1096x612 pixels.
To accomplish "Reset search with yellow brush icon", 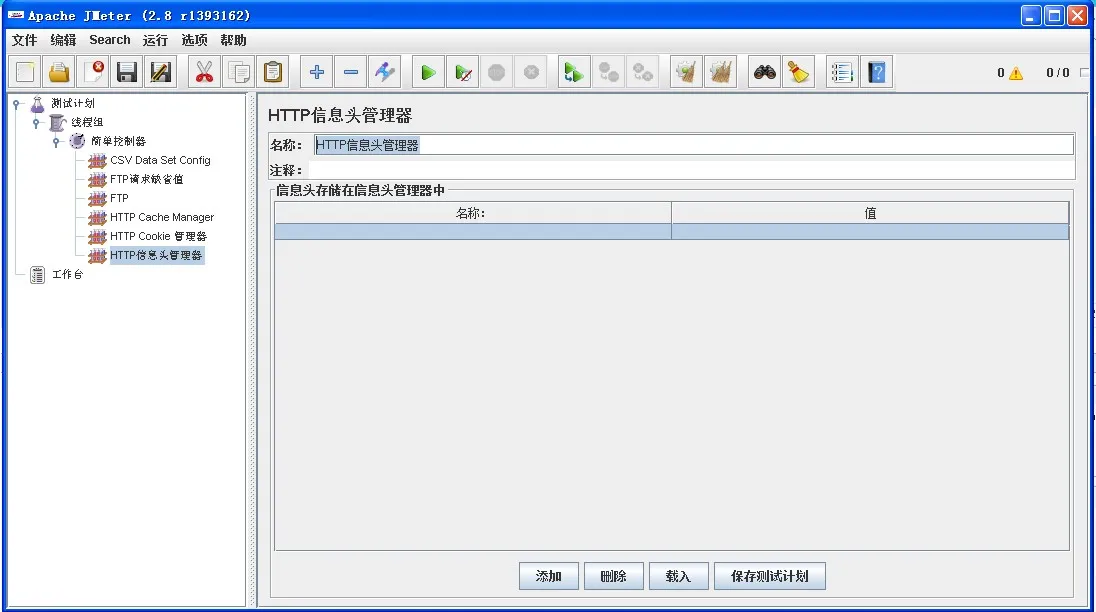I will click(798, 72).
